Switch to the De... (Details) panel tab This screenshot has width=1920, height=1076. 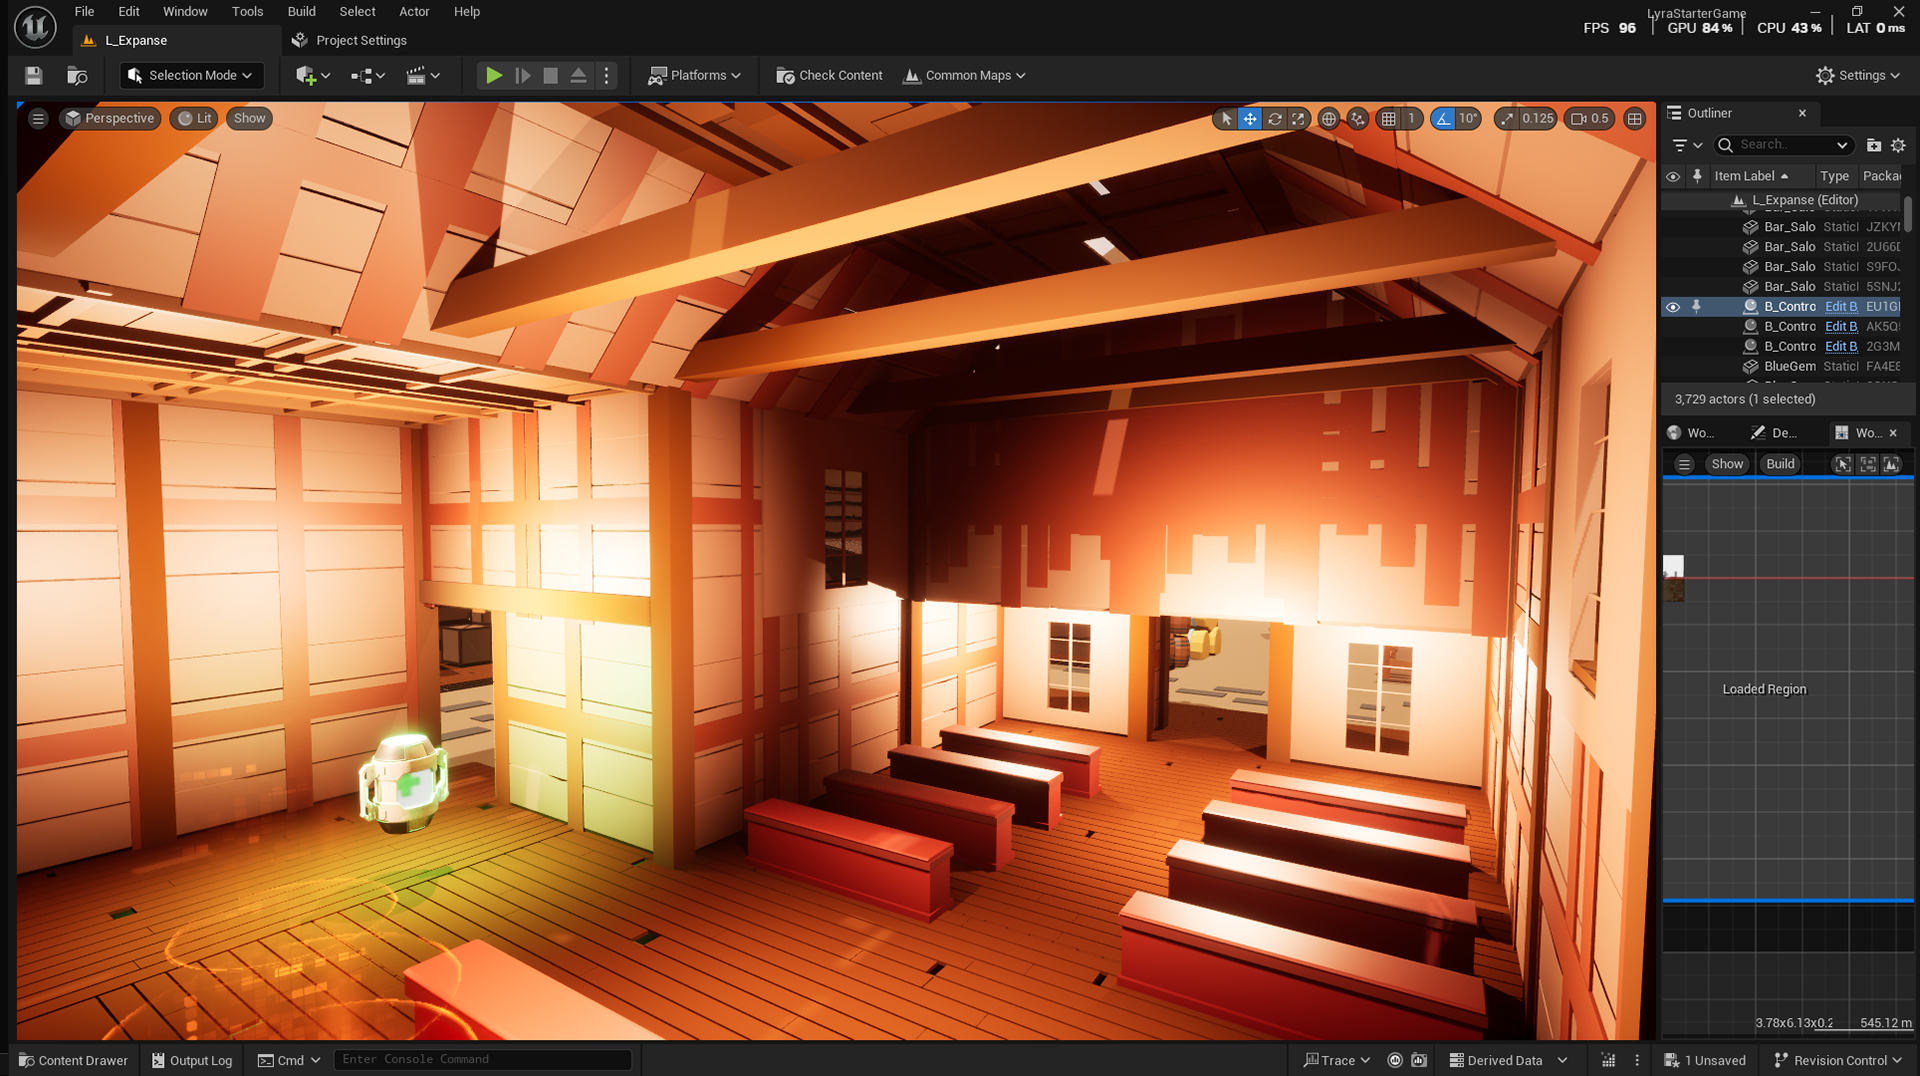coord(1774,433)
